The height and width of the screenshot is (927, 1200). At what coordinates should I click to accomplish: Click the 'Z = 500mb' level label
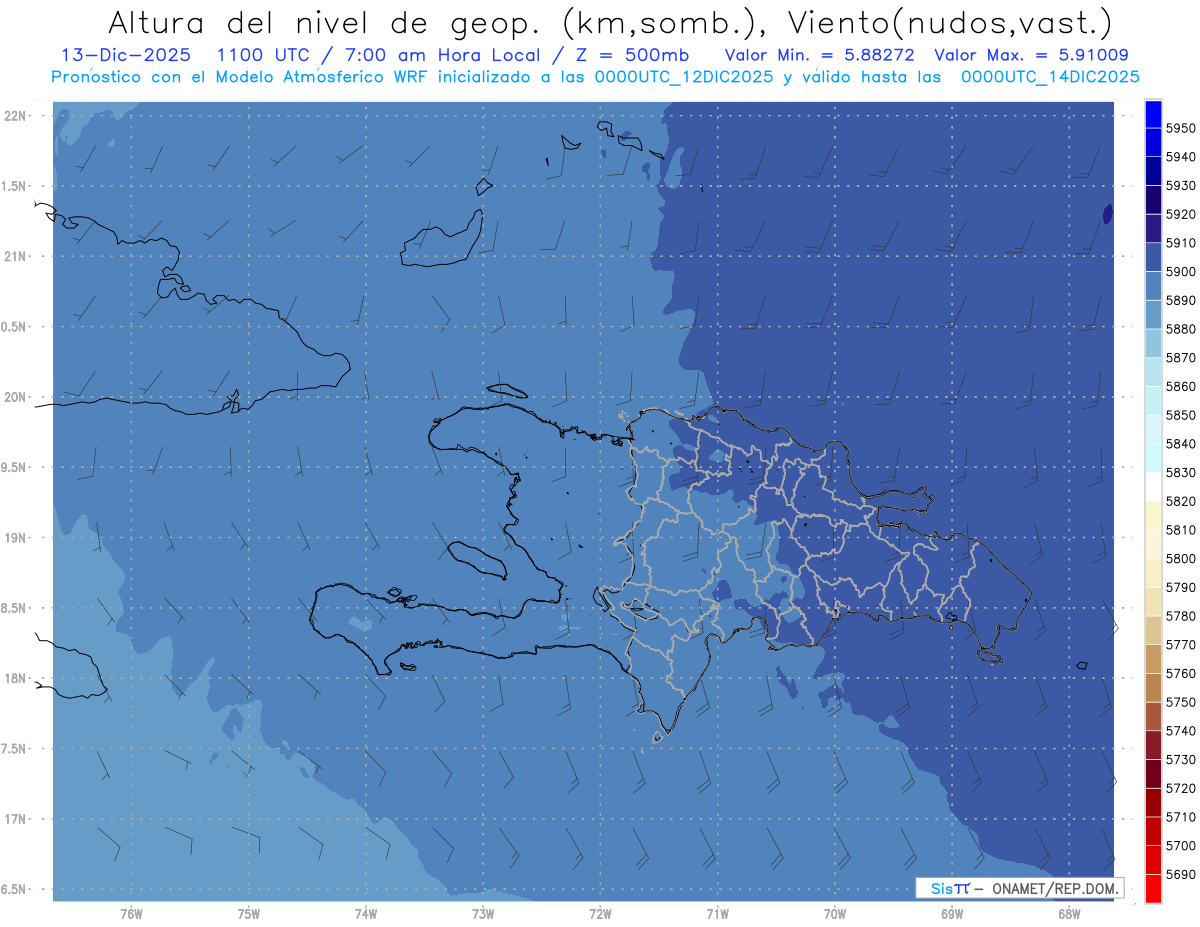click(632, 55)
